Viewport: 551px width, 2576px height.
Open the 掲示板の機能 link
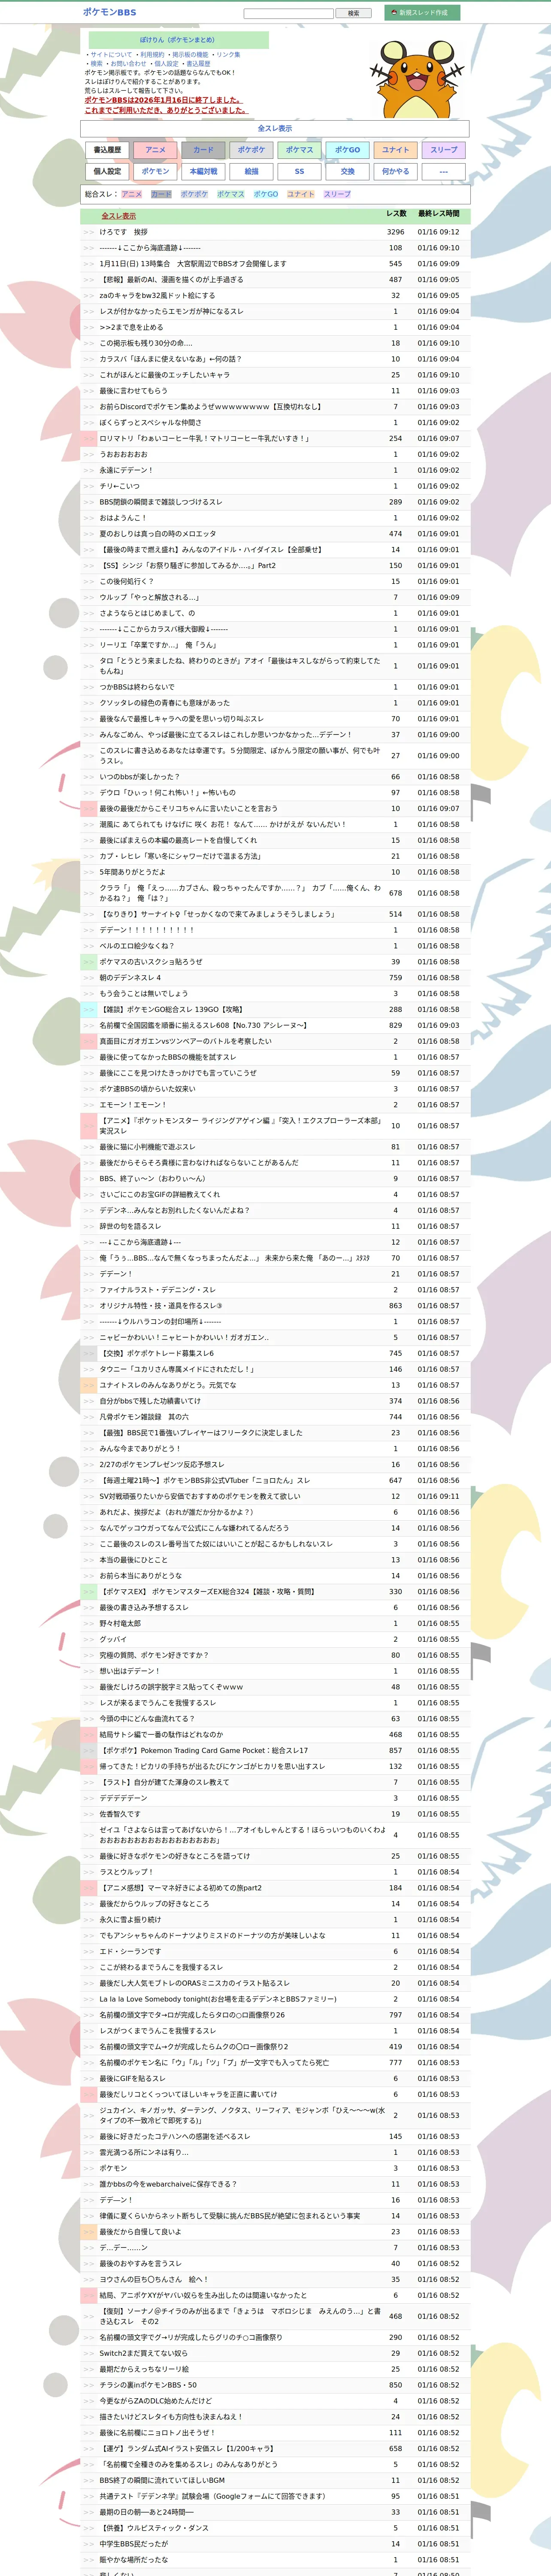(x=190, y=55)
